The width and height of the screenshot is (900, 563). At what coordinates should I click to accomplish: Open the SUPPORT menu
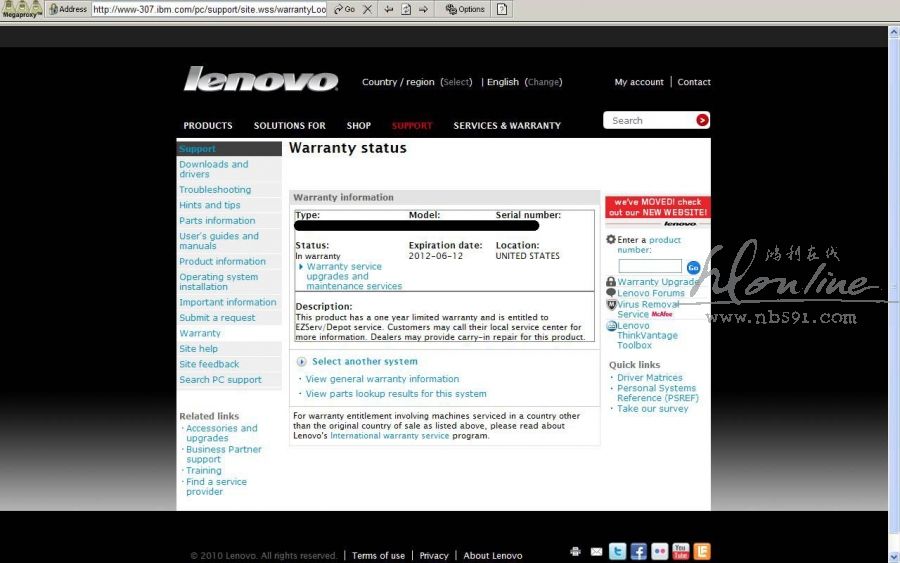412,126
